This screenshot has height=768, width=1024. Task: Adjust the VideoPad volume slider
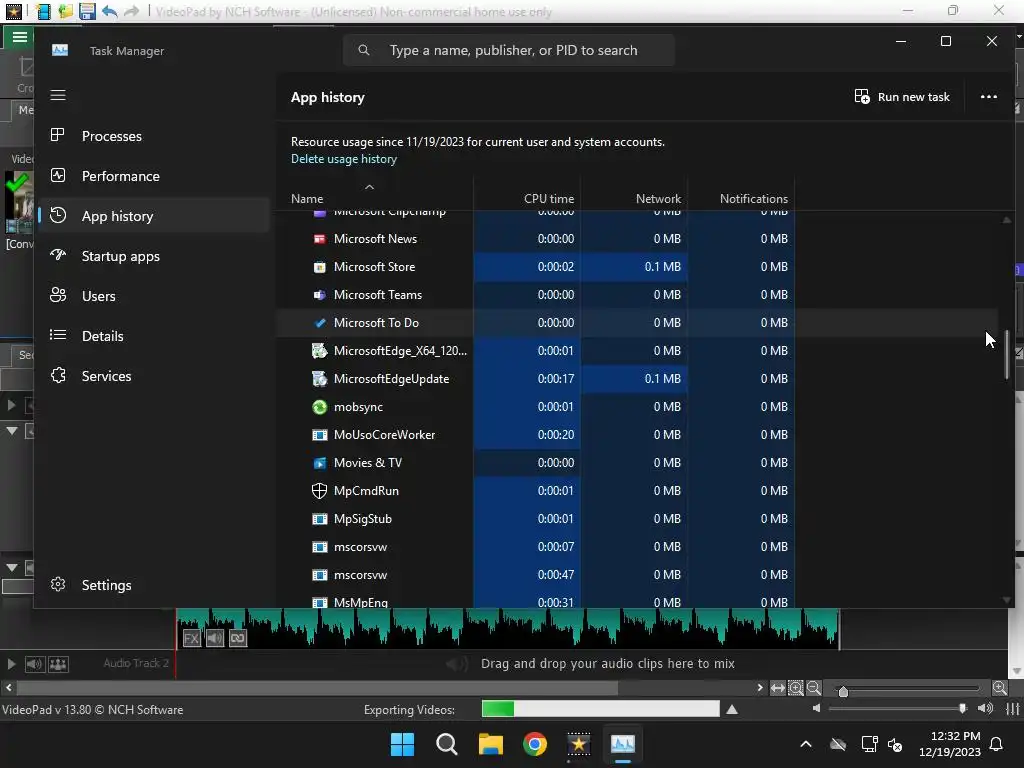(x=962, y=709)
